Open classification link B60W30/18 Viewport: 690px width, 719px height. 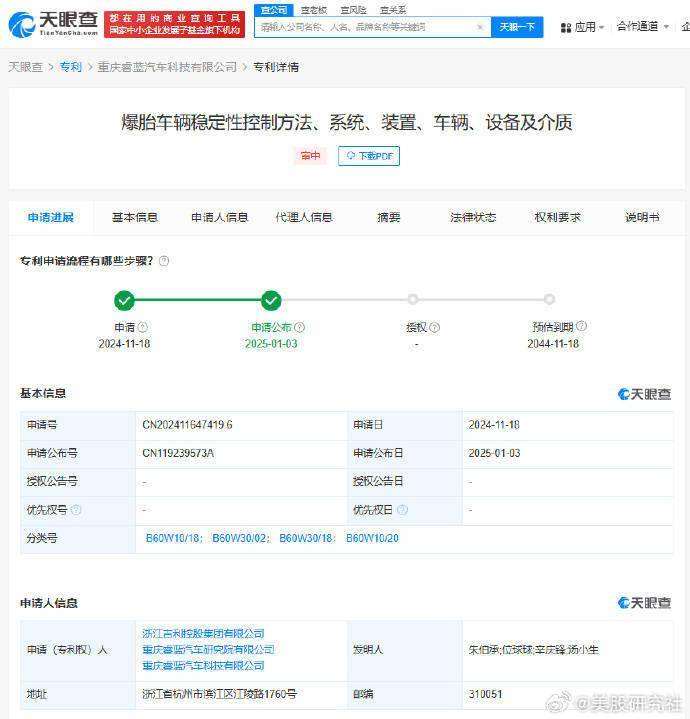point(307,538)
